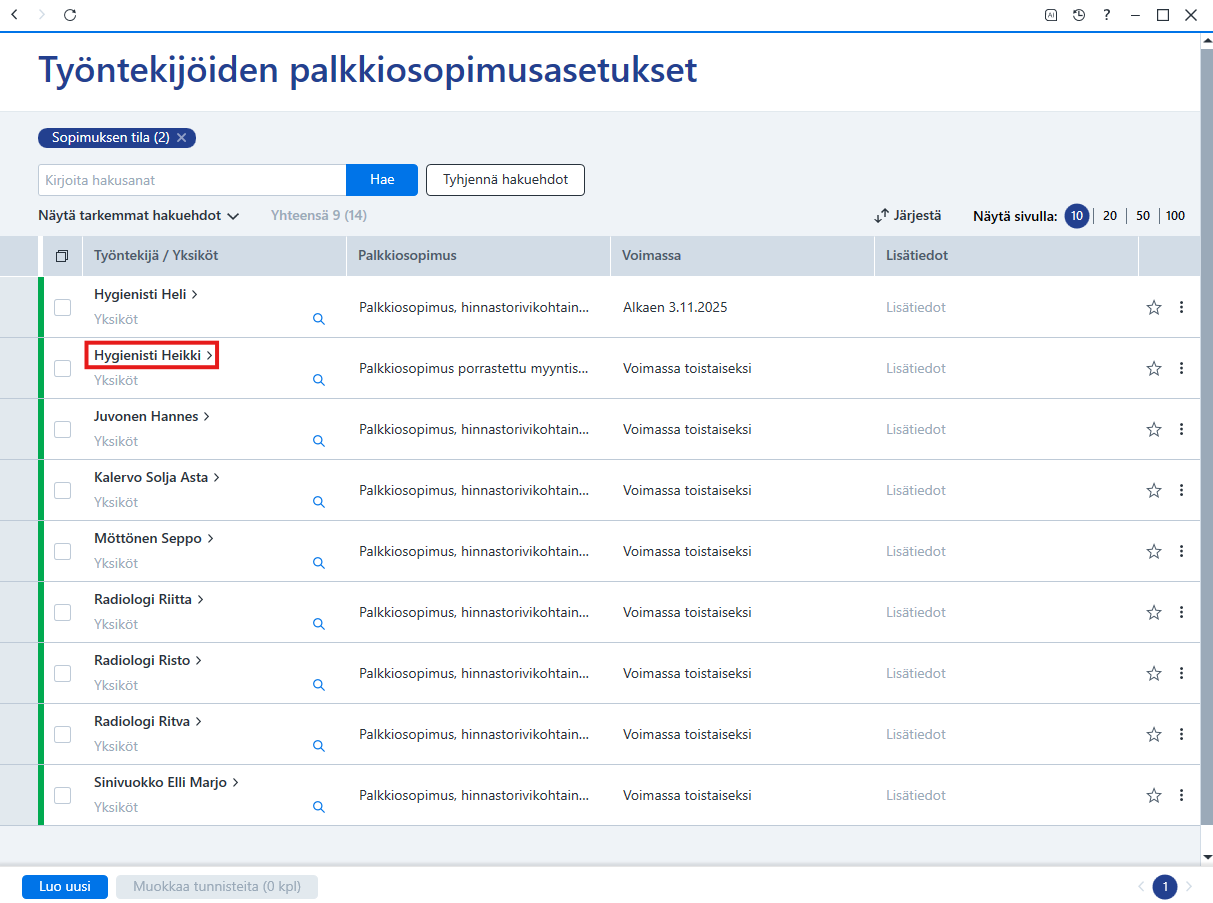Search units for Möttönen Seppo
The height and width of the screenshot is (903, 1213).
pyautogui.click(x=319, y=563)
